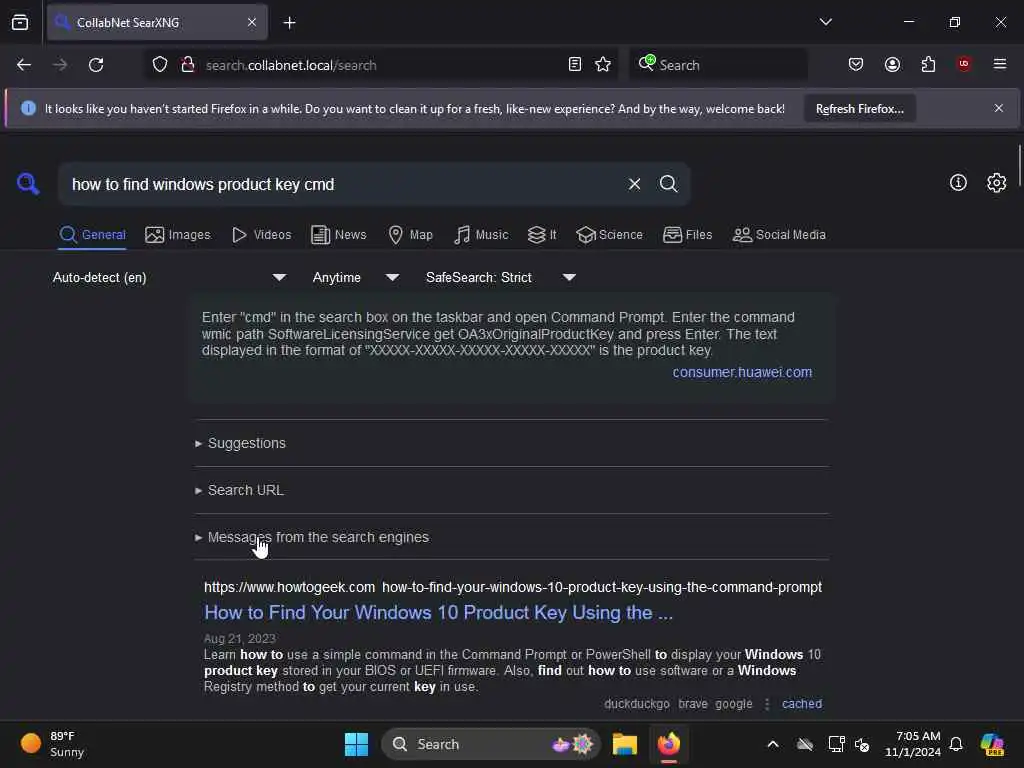Submit search with magnifier button
This screenshot has width=1024, height=768.
(668, 184)
